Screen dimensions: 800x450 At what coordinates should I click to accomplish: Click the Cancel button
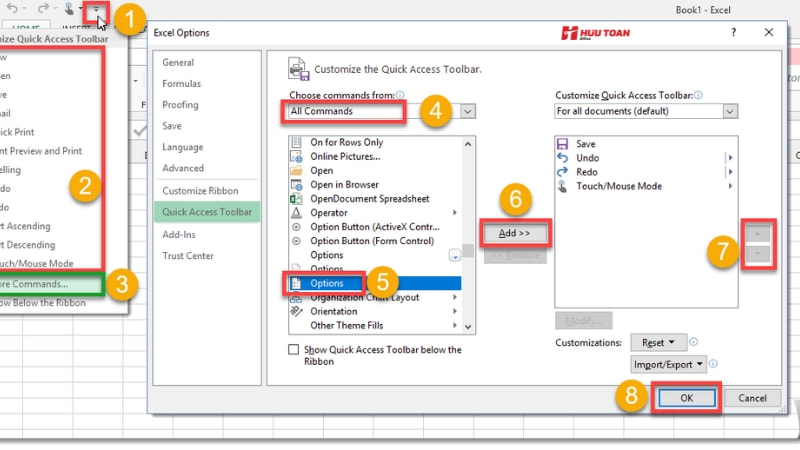click(752, 398)
